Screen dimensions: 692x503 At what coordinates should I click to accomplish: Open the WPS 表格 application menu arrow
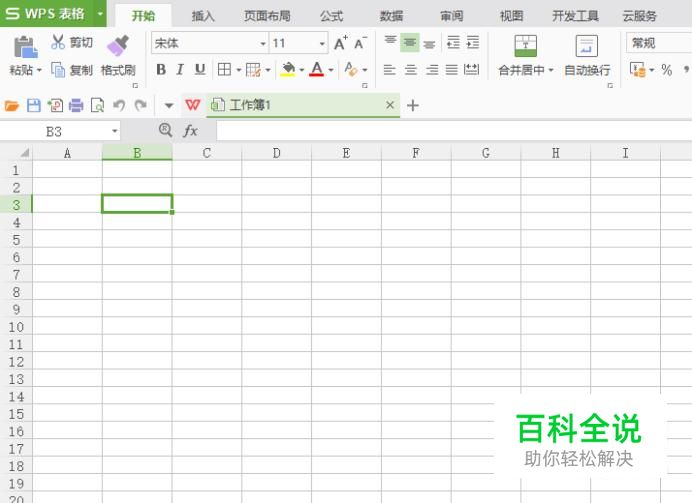100,14
